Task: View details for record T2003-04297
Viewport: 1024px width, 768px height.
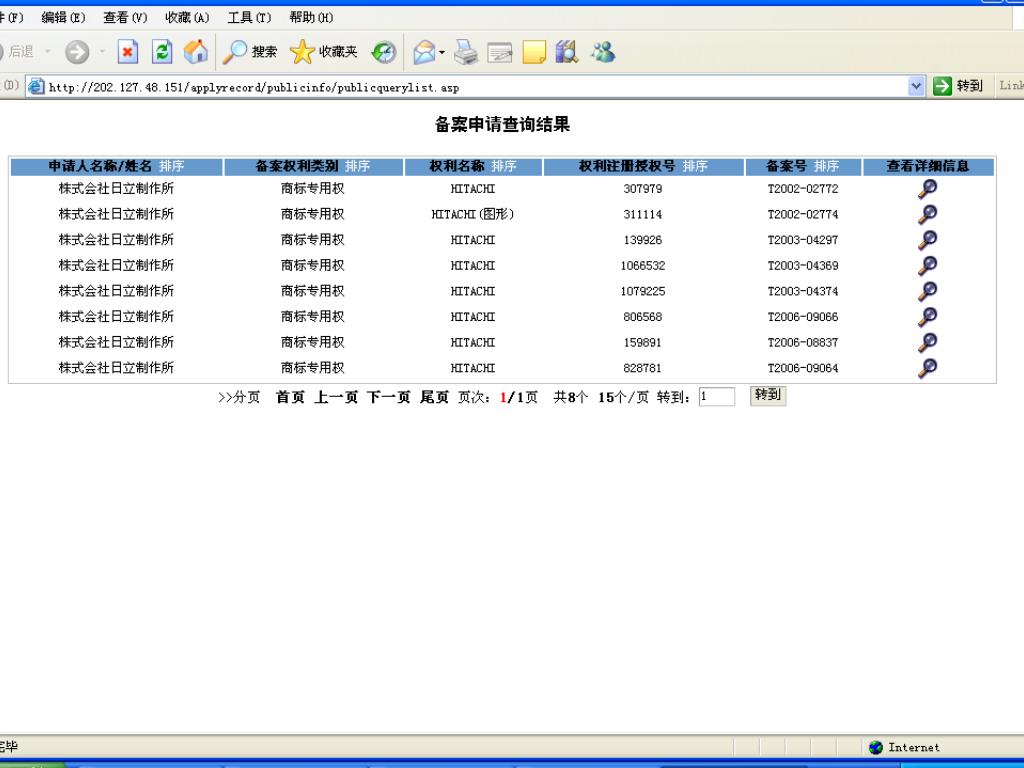Action: (x=927, y=240)
